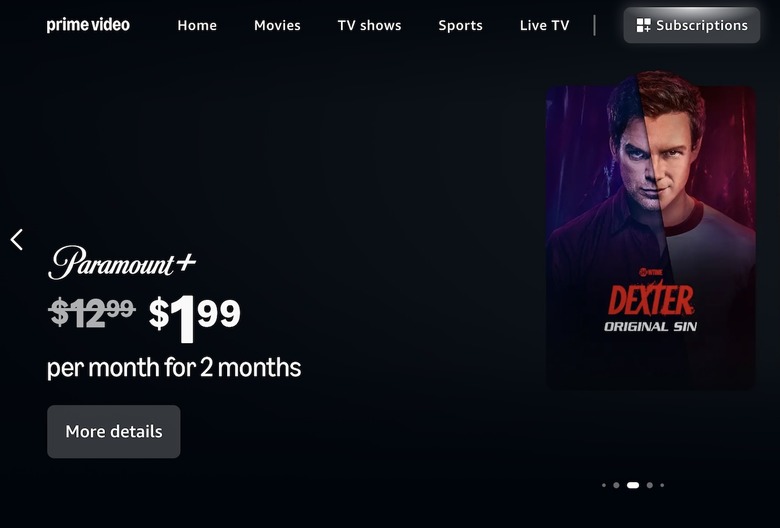Click the Paramount+ logo

(122, 262)
